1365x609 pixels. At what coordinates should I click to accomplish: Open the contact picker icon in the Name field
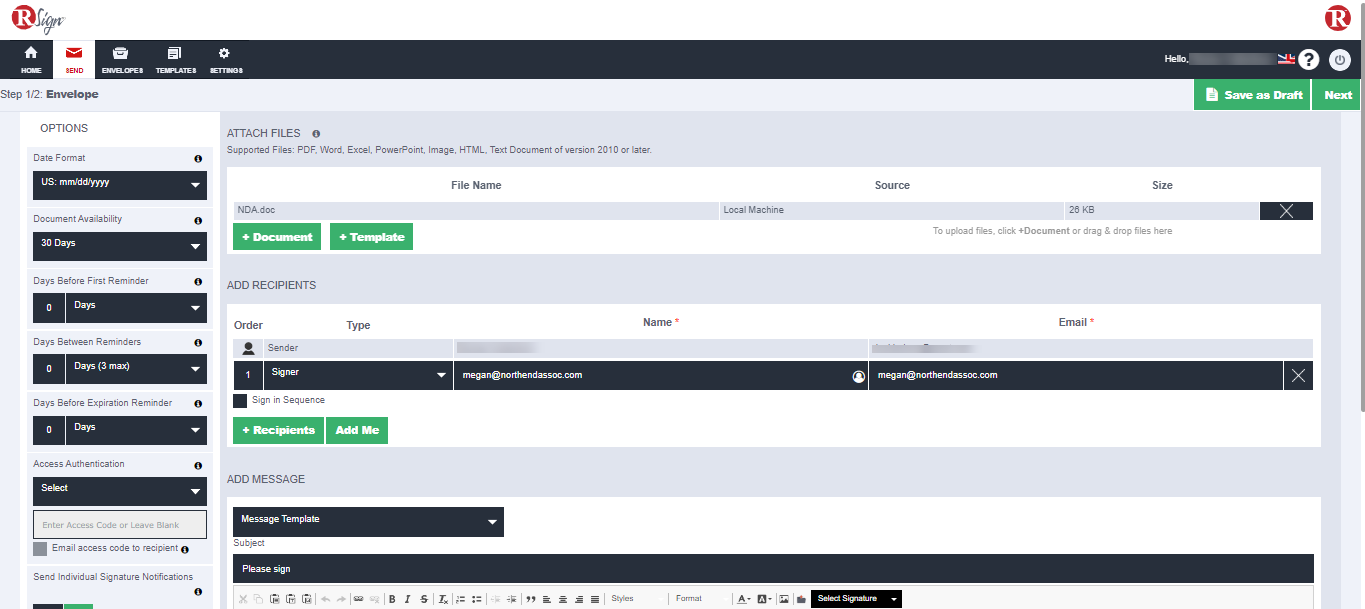tap(857, 376)
